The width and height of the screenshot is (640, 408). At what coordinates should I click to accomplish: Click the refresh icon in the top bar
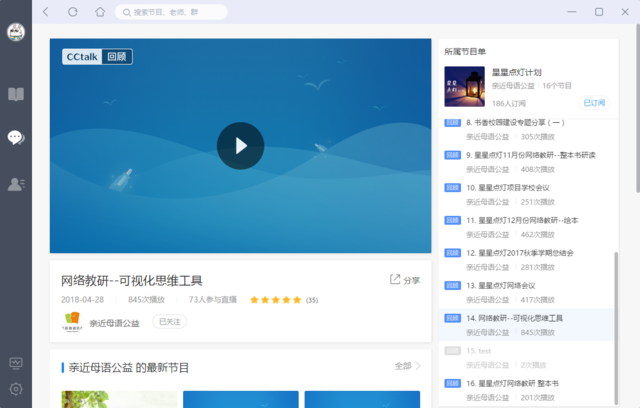tap(73, 12)
